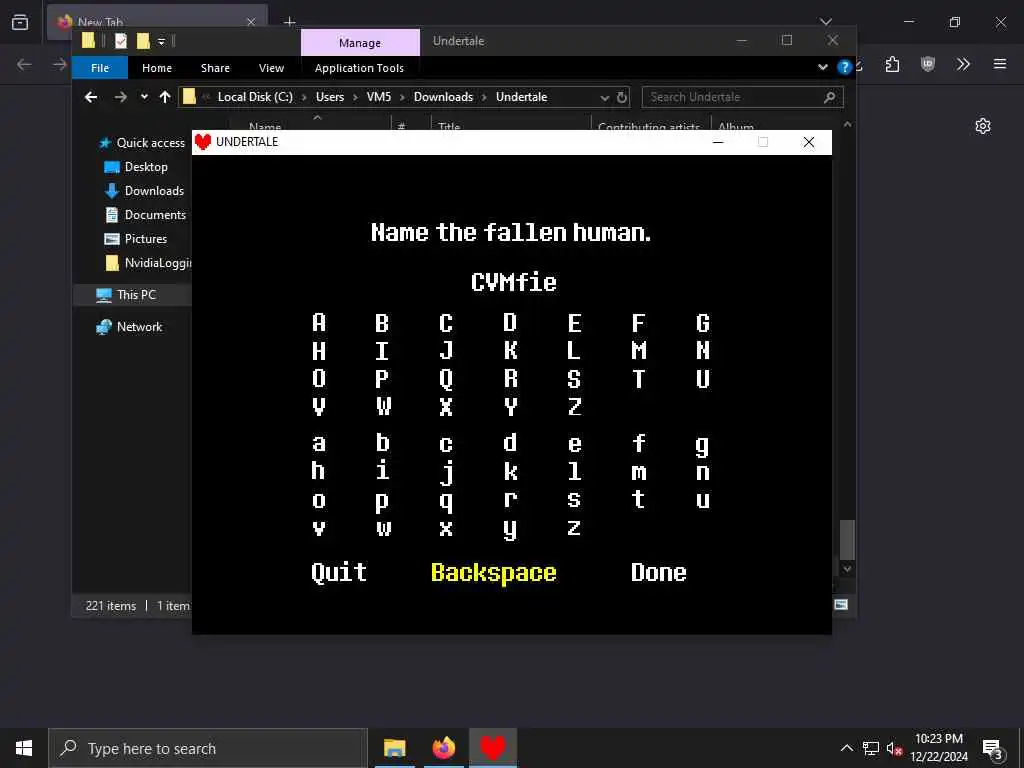Image resolution: width=1024 pixels, height=768 pixels.
Task: Click the Manage contextual tab
Action: click(360, 42)
